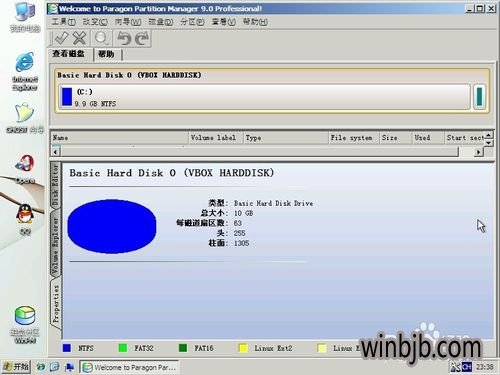Viewport: 500px width, 375px height.
Task: Switch to the 帮助 tab
Action: pos(107,54)
